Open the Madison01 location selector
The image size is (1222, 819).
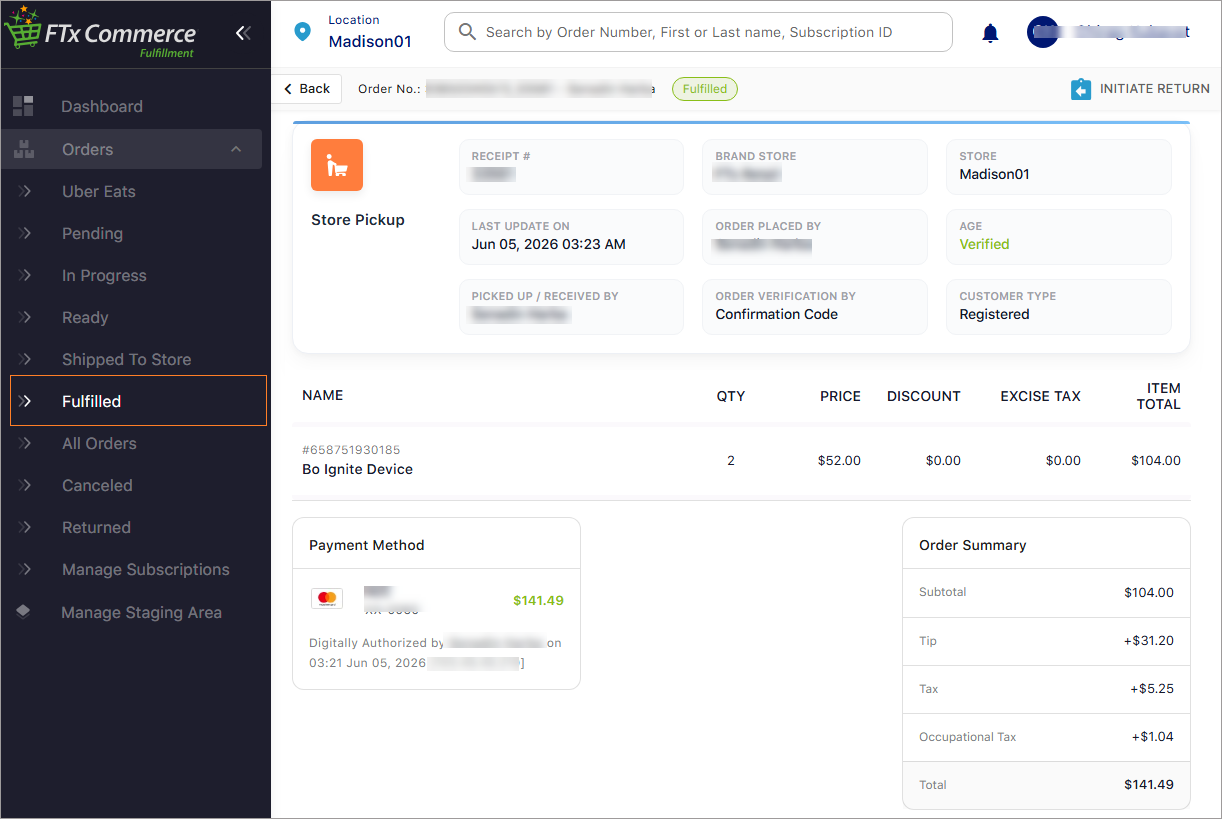pos(370,42)
